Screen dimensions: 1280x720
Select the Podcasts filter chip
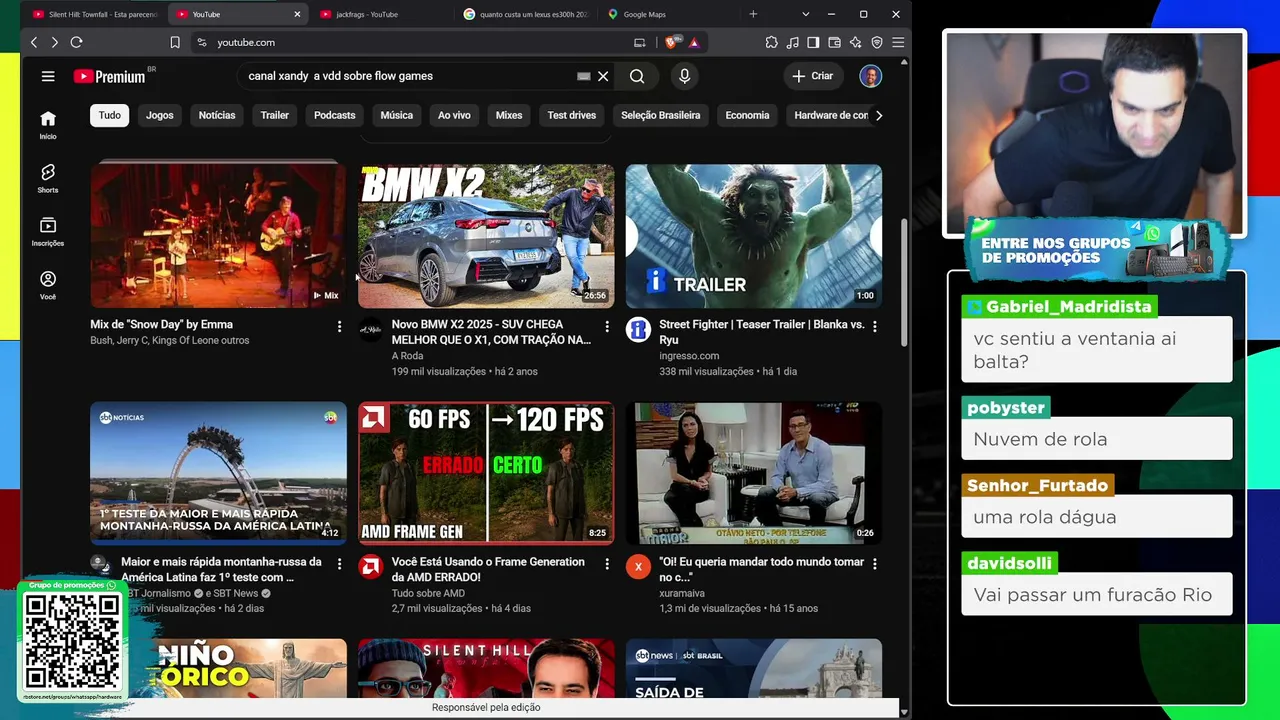pos(335,115)
